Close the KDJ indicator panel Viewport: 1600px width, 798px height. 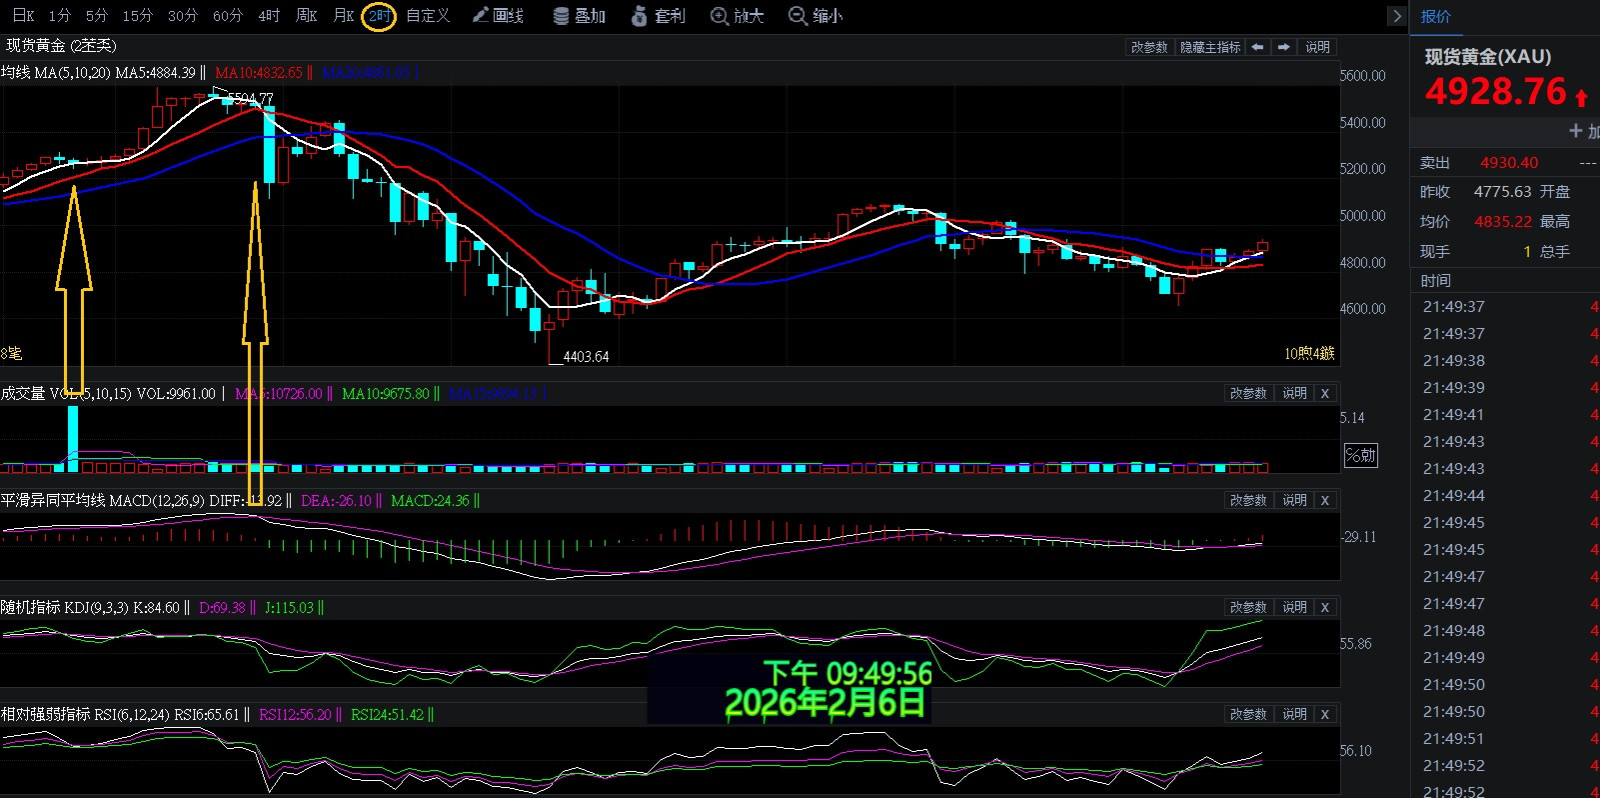coord(1325,607)
